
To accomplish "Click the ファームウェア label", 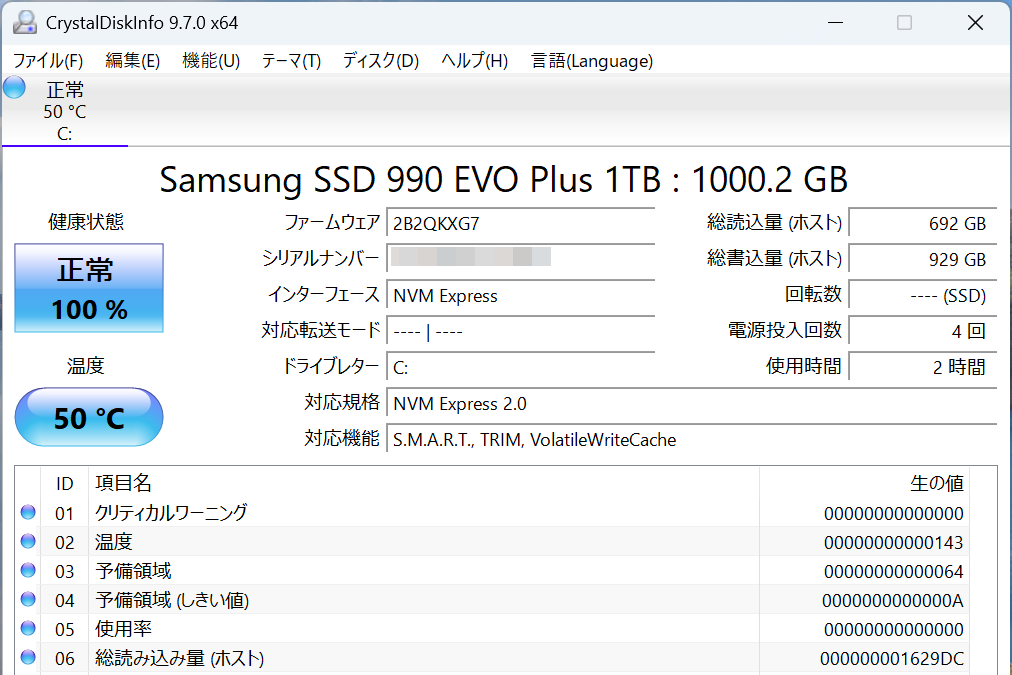I will coord(332,223).
